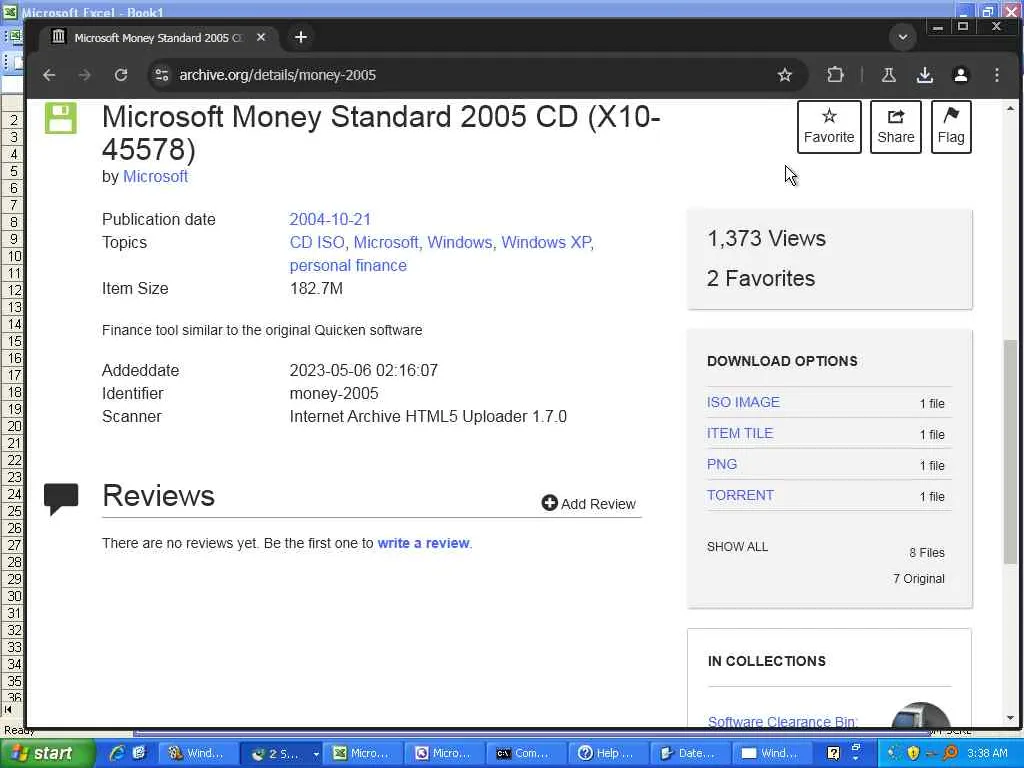Click the write a review link
1024x768 pixels.
423,543
